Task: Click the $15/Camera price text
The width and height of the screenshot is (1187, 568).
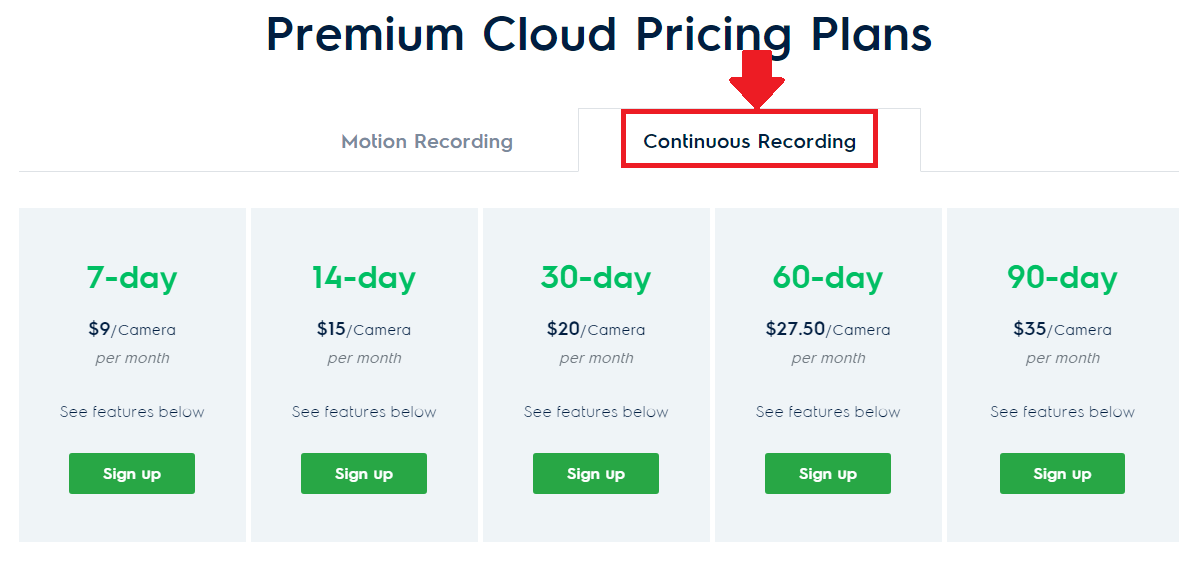Action: pos(364,329)
